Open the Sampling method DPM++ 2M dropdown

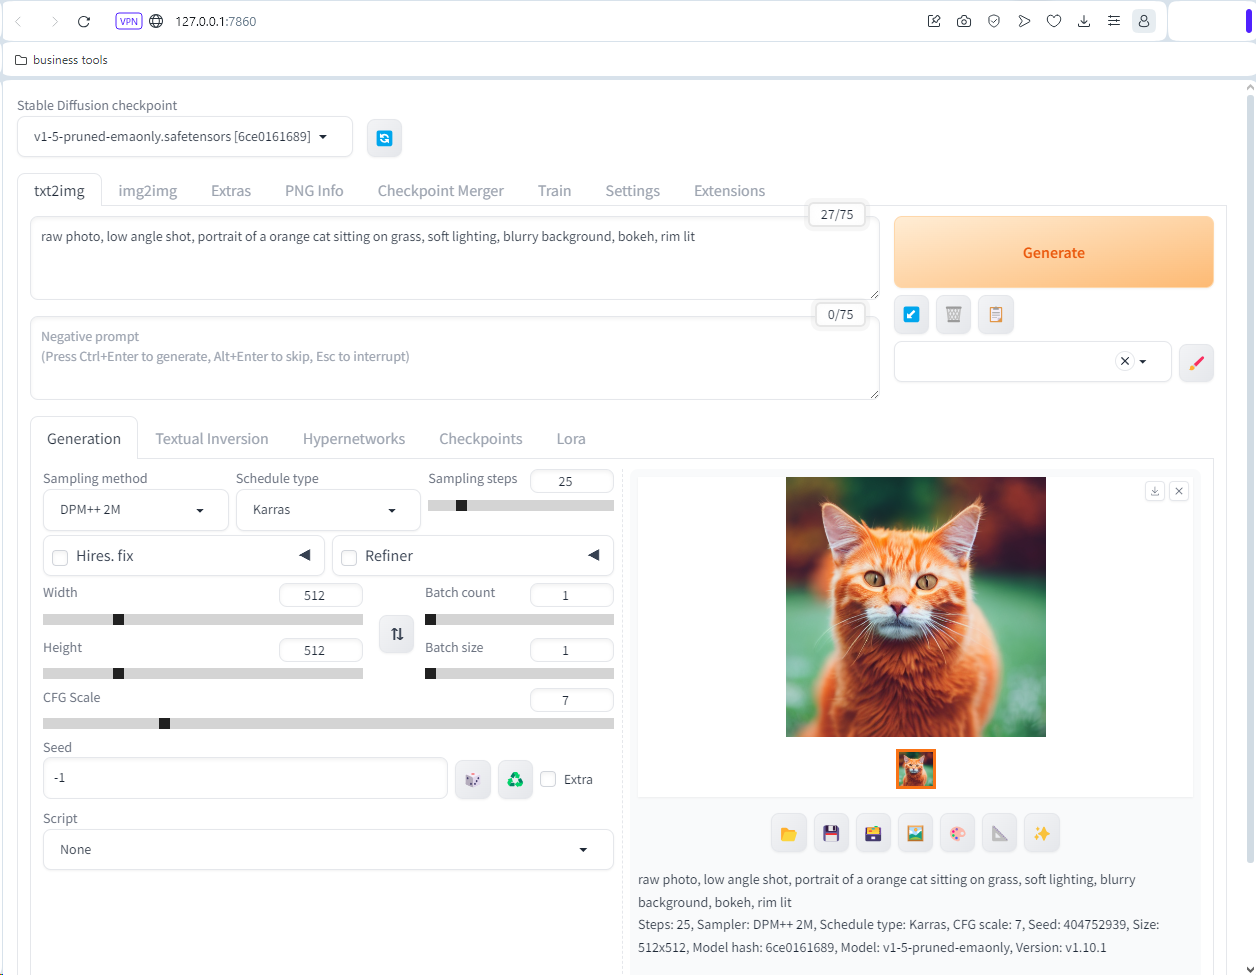(x=130, y=510)
